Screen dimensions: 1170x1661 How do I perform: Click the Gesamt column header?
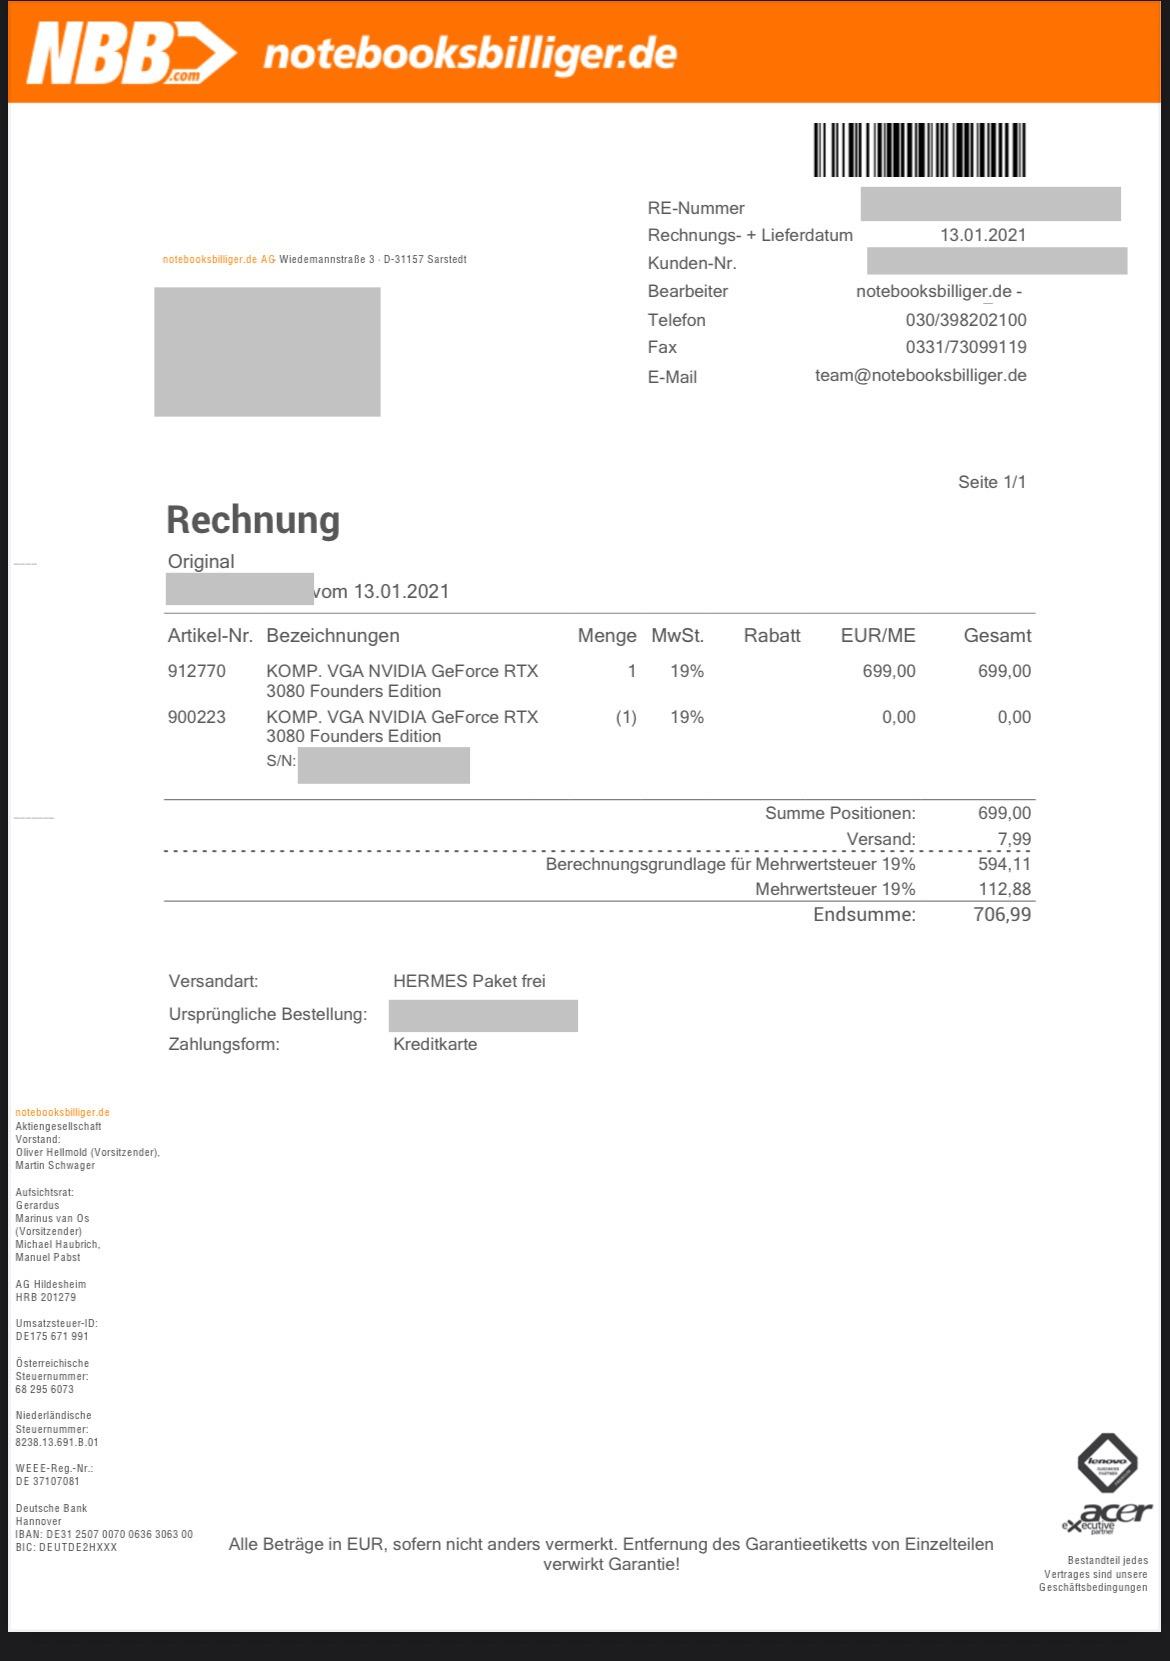[997, 635]
